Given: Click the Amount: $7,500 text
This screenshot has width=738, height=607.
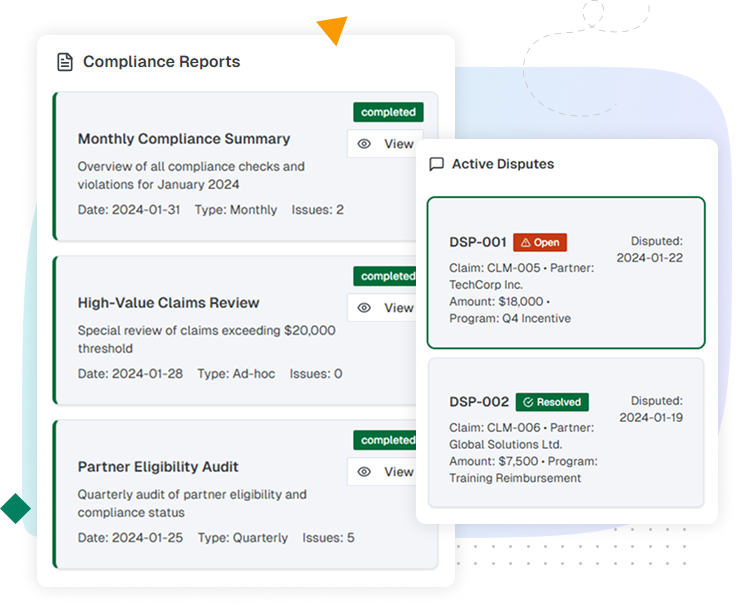Looking at the screenshot, I should click(494, 461).
